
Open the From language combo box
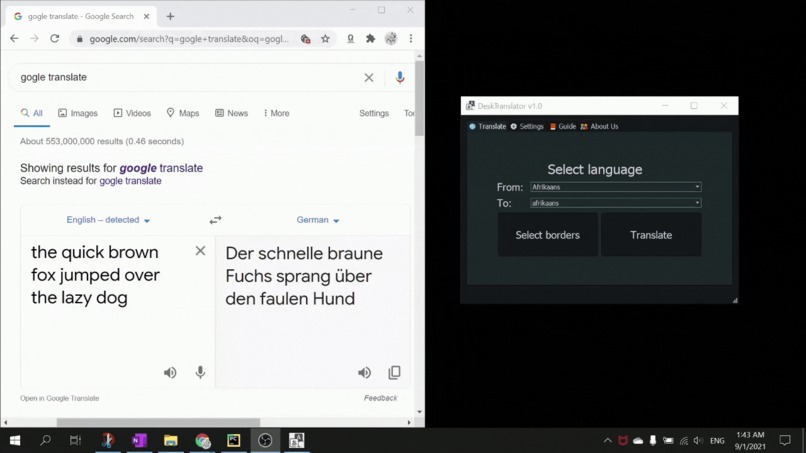[x=616, y=187]
